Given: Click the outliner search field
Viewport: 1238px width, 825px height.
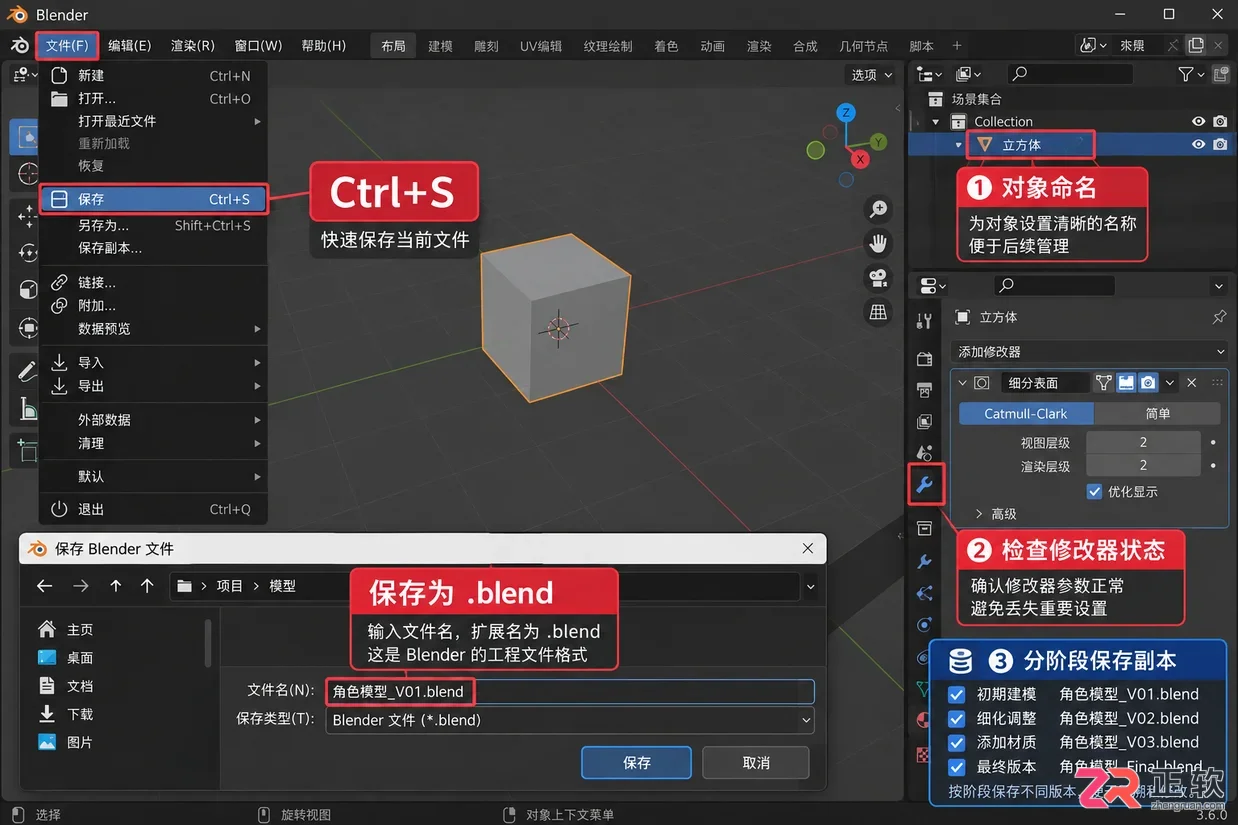Looking at the screenshot, I should click(1069, 74).
